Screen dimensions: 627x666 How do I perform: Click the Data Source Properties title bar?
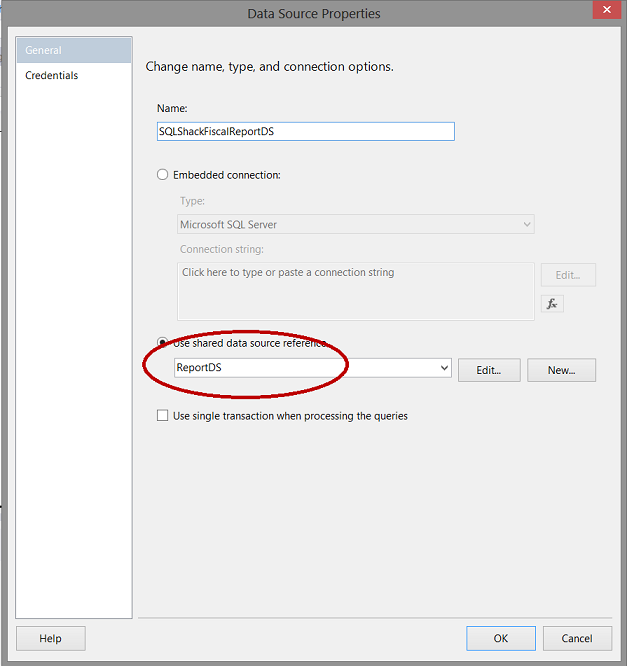tap(314, 13)
